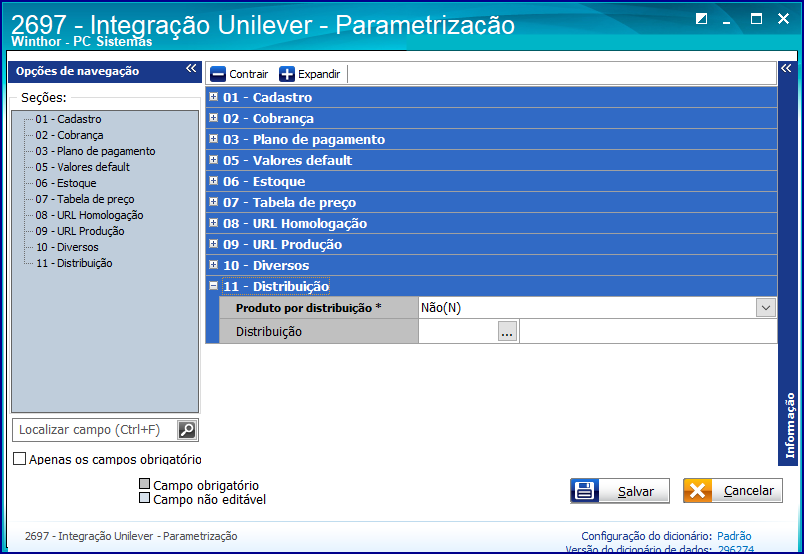This screenshot has height=554, width=804.
Task: Click the Expandir toolbar label
Action: [x=319, y=74]
